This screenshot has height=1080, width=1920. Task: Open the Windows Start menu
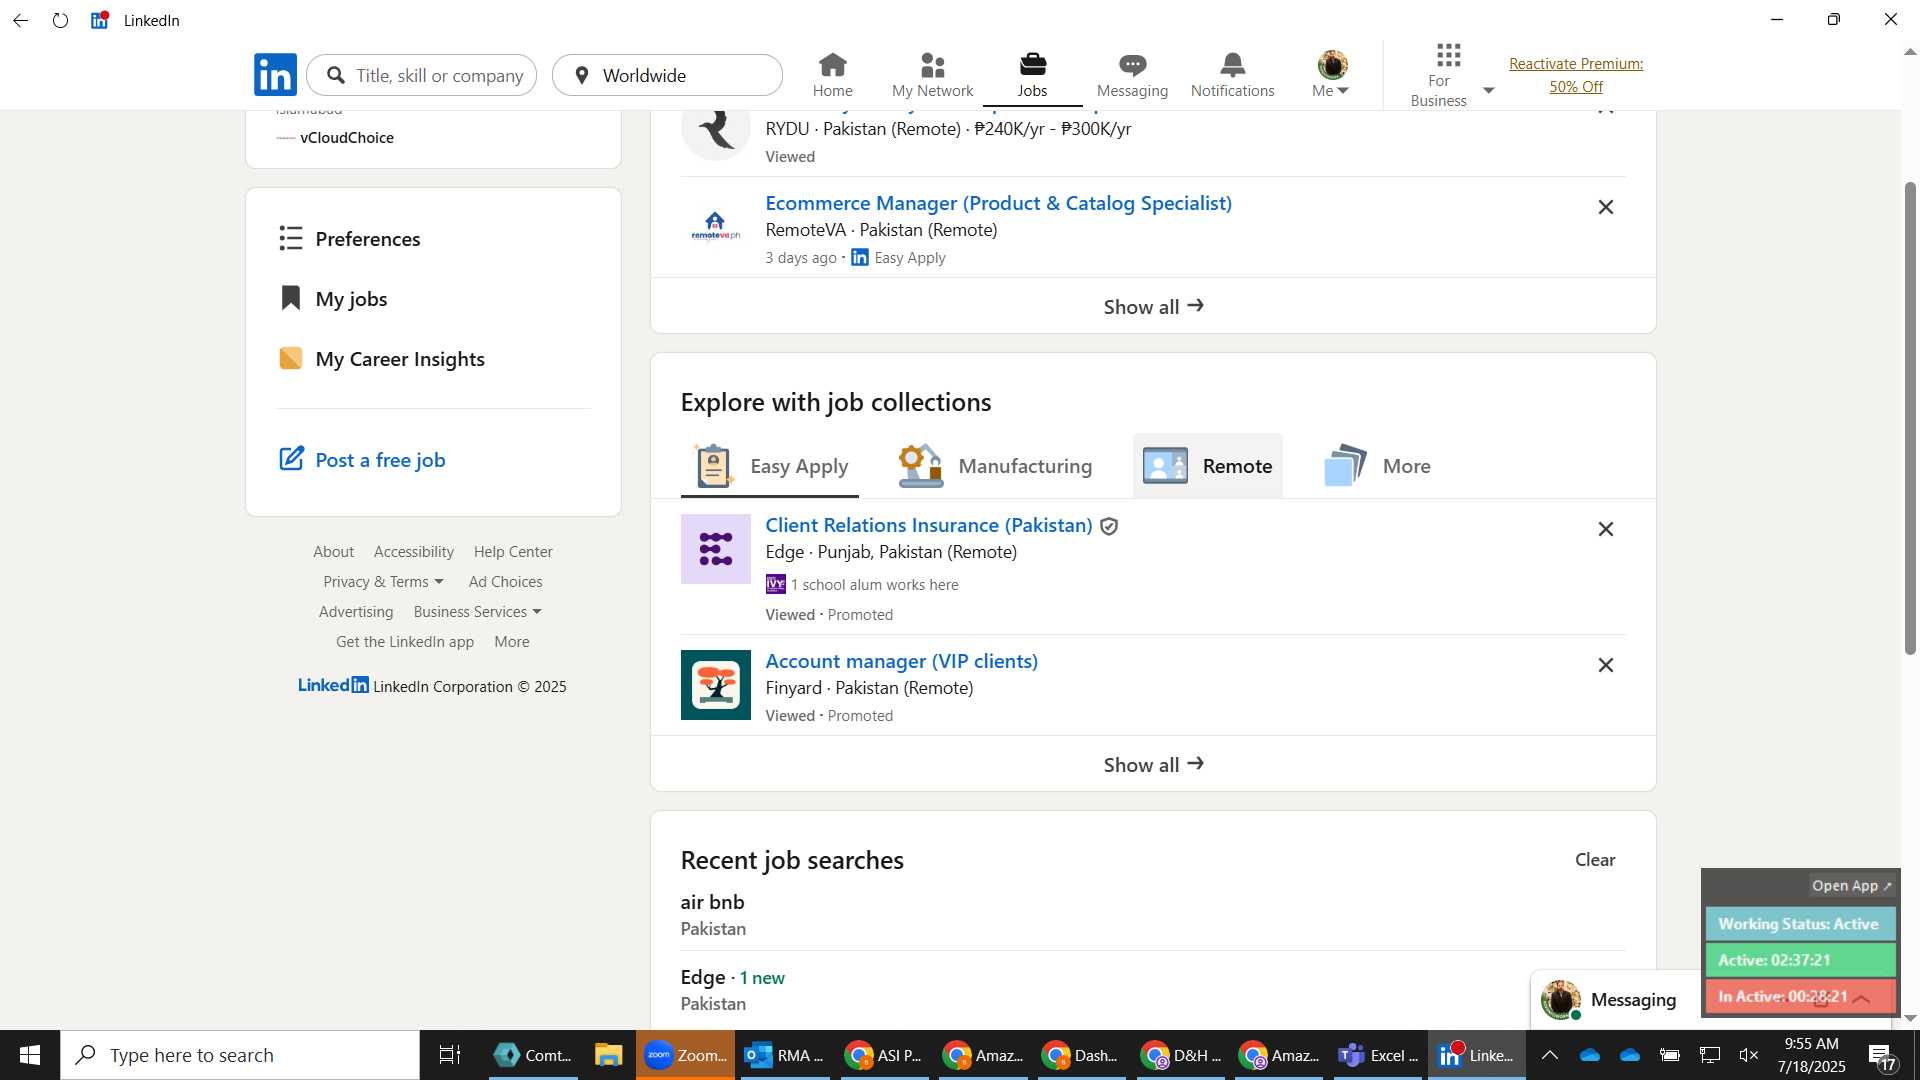click(x=29, y=1055)
